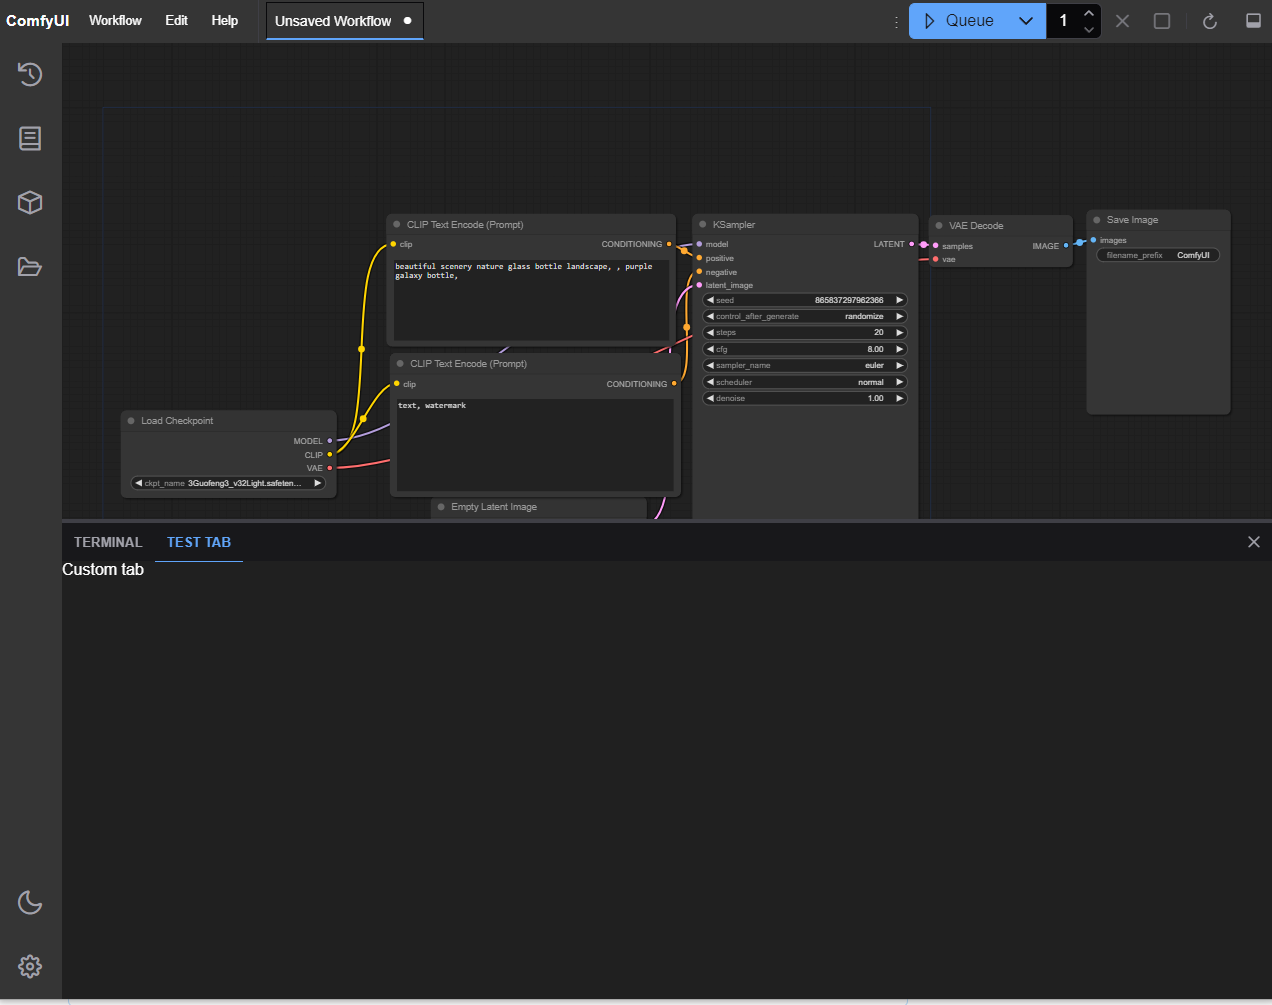Toggle the bottom panel with the toolbar icon
The image size is (1272, 1005).
[1252, 20]
